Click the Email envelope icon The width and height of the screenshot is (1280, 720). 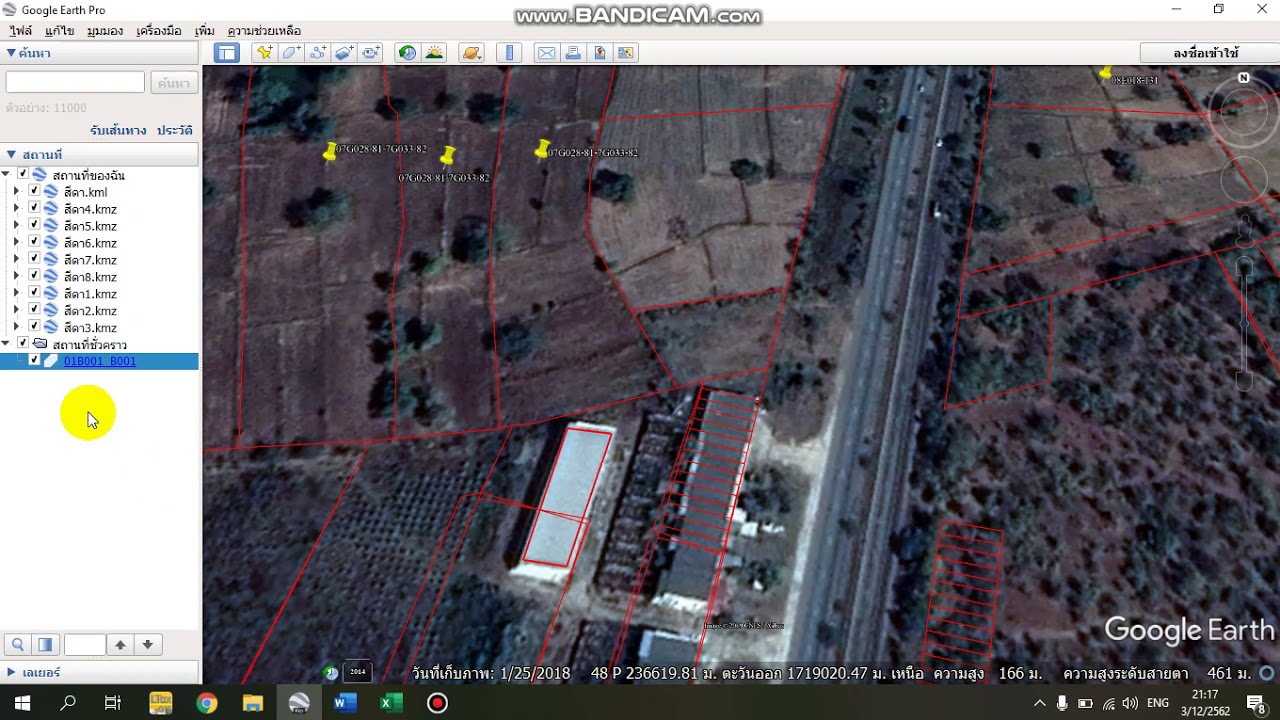click(546, 53)
